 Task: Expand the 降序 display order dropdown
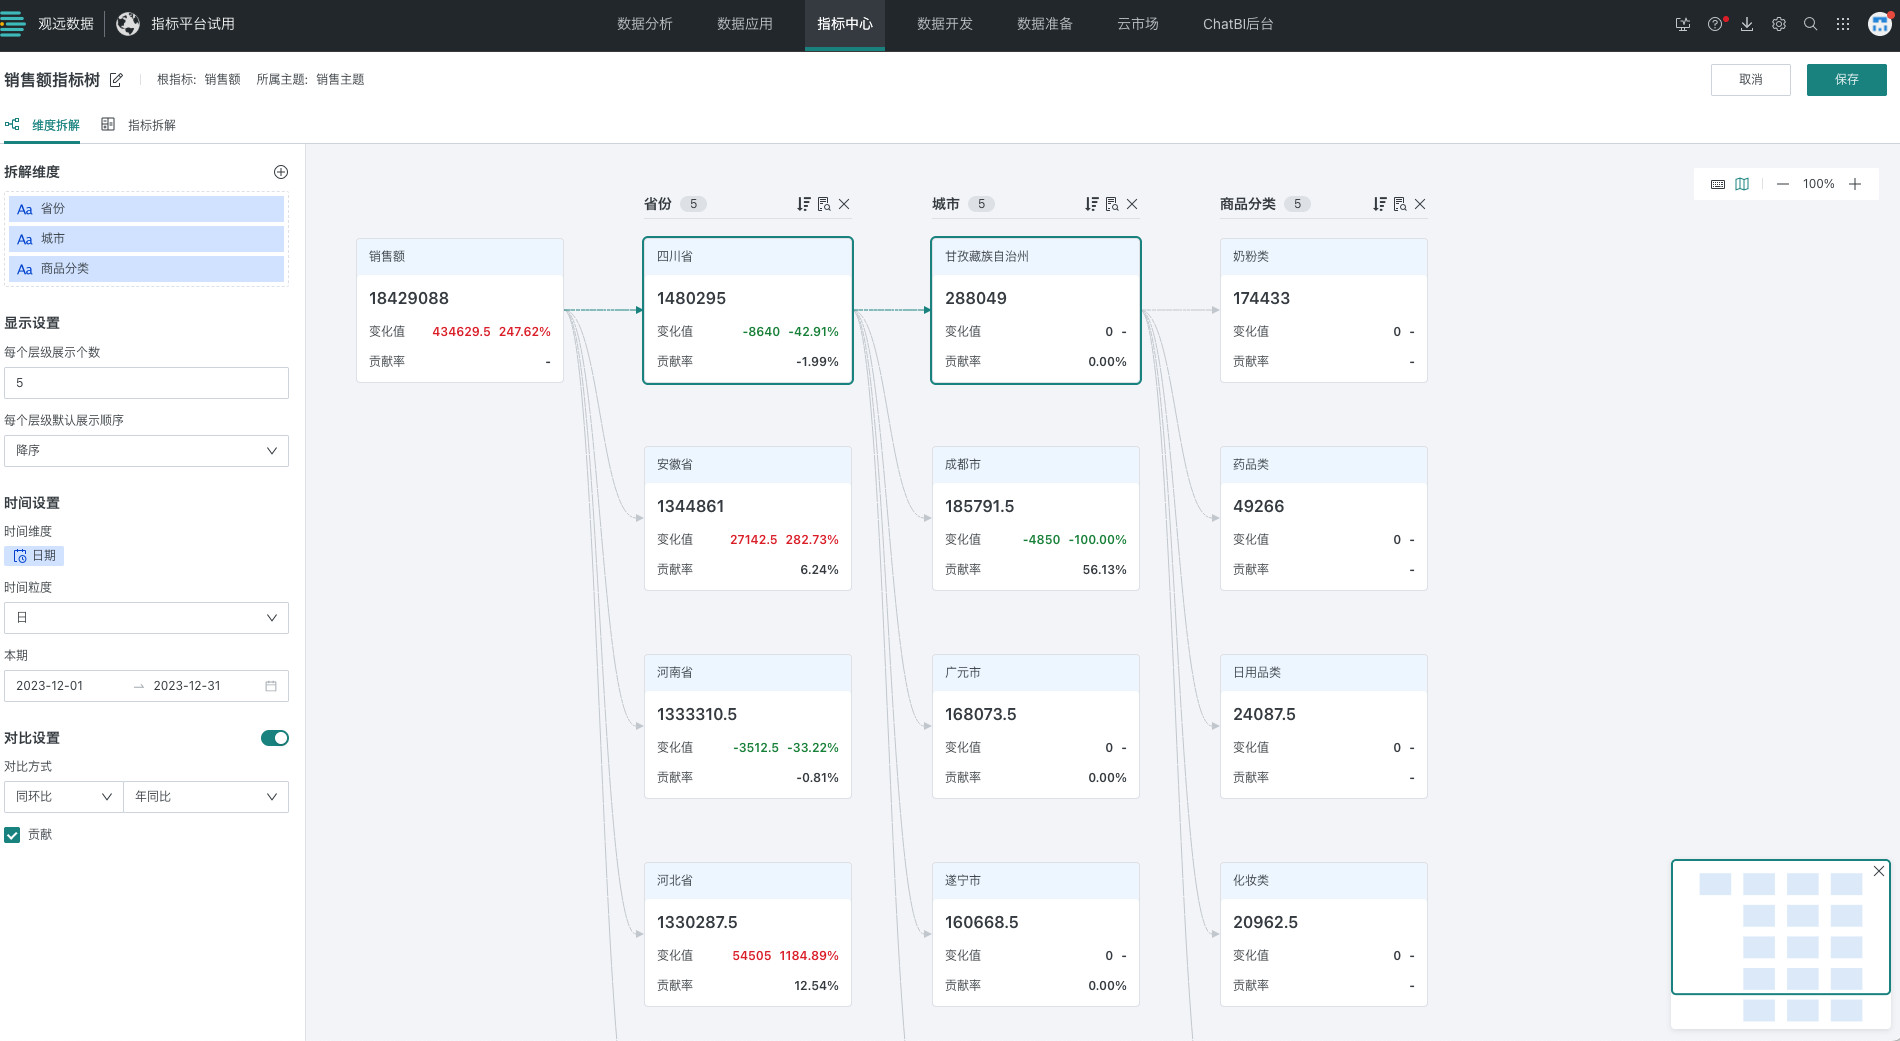[x=146, y=451]
